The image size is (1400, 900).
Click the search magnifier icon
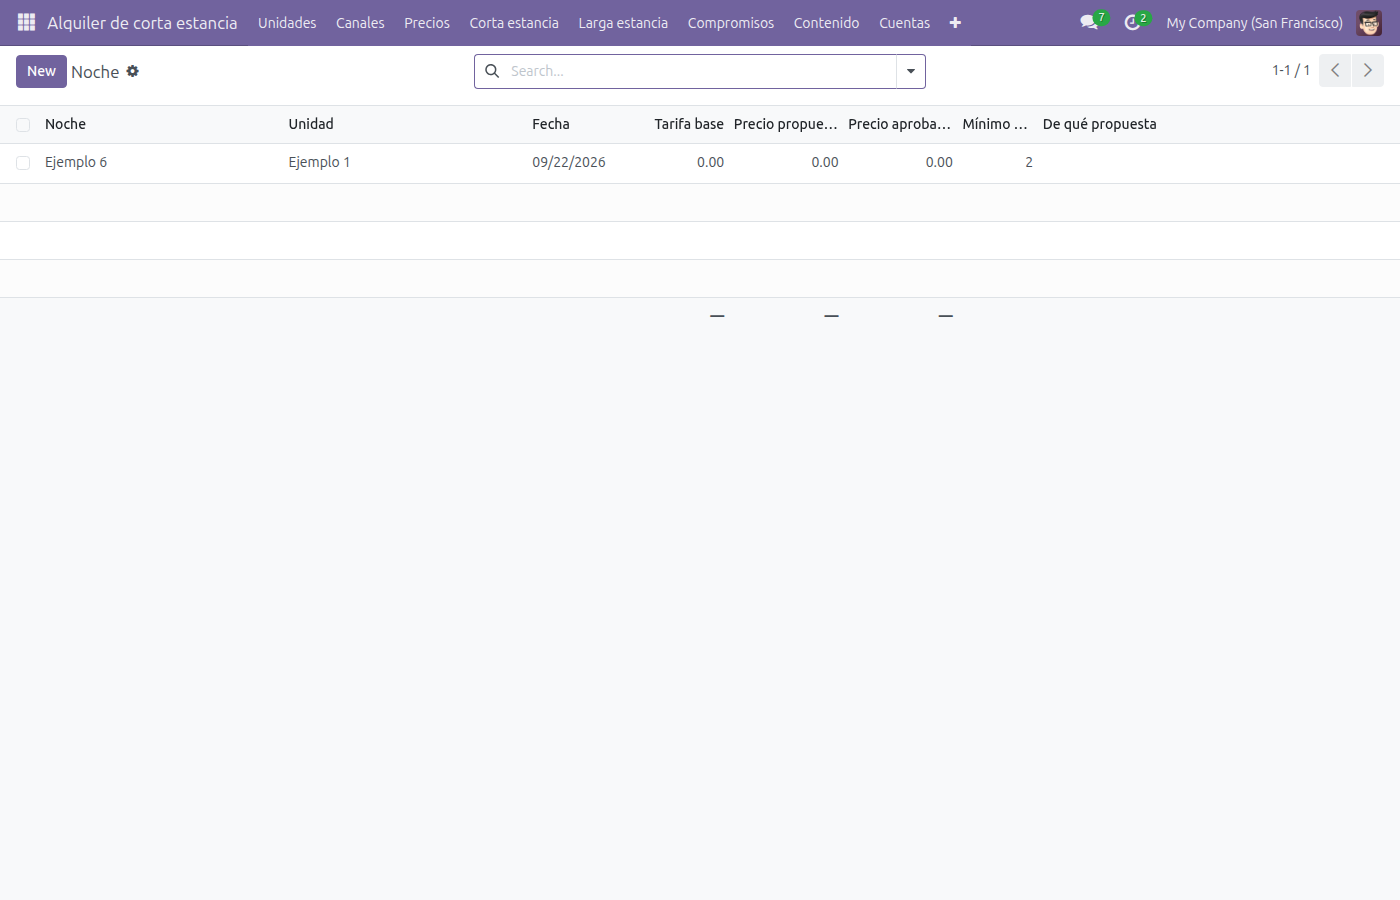[x=492, y=71]
